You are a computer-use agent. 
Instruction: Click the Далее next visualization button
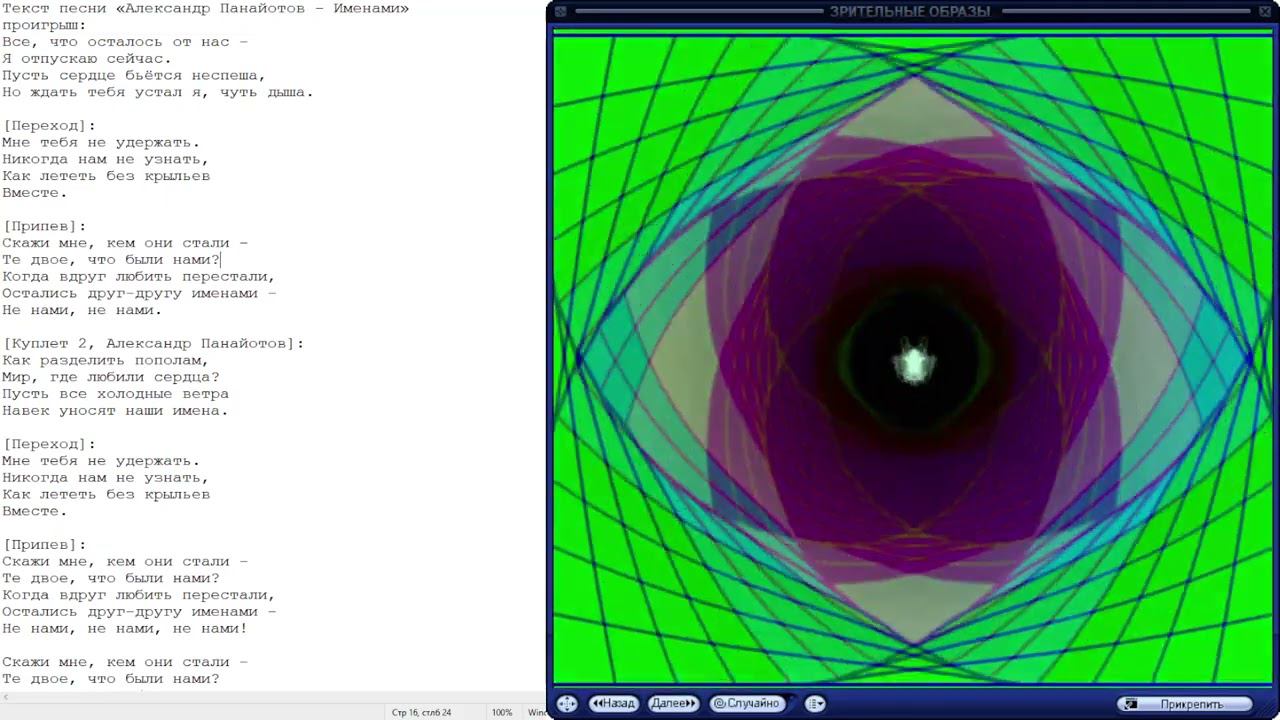(x=673, y=703)
